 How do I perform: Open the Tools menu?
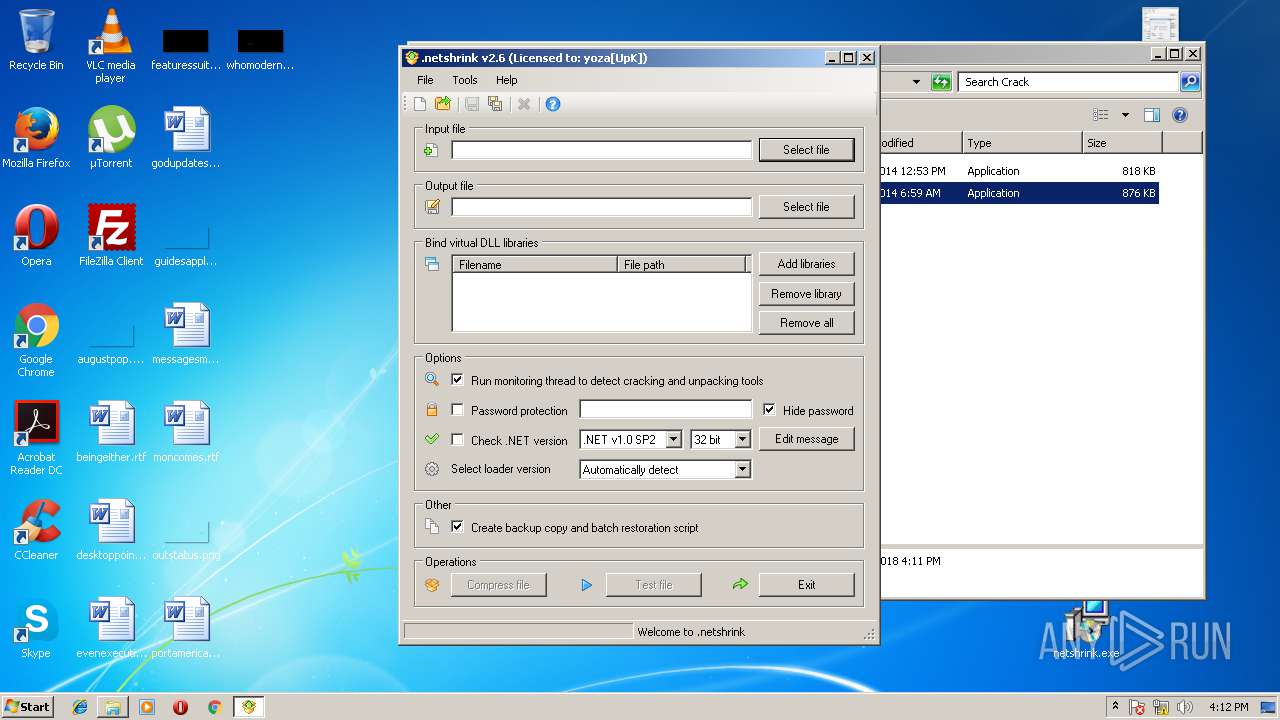point(465,80)
